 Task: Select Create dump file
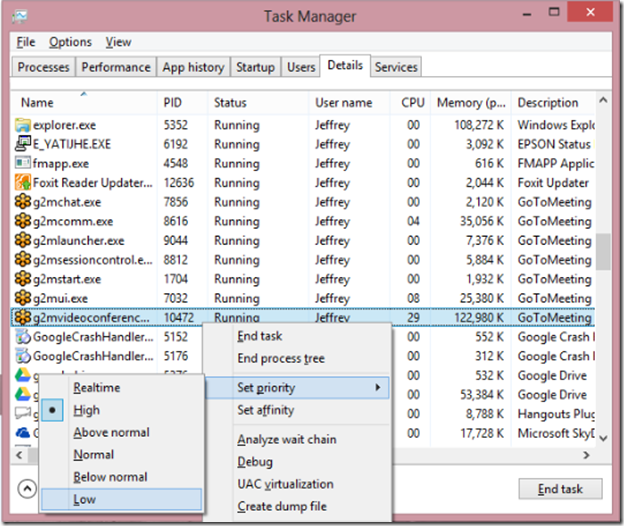tap(282, 507)
